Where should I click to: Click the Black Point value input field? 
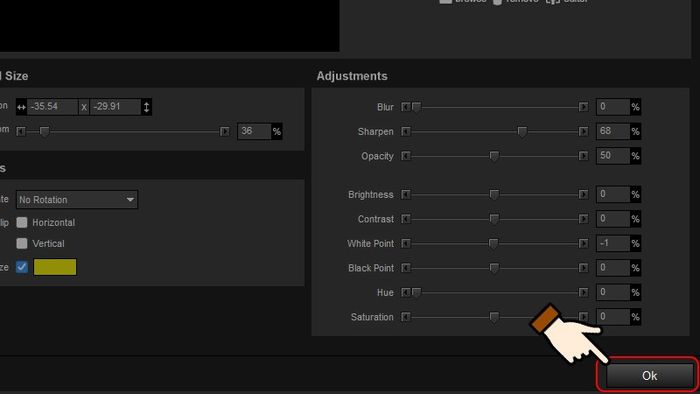coord(613,268)
